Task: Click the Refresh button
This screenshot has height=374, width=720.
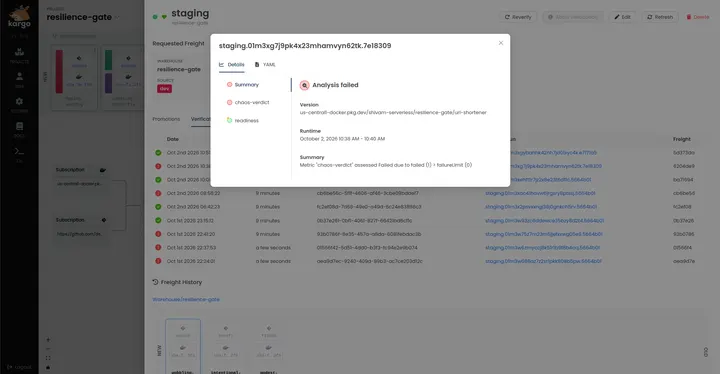Action: 660,17
